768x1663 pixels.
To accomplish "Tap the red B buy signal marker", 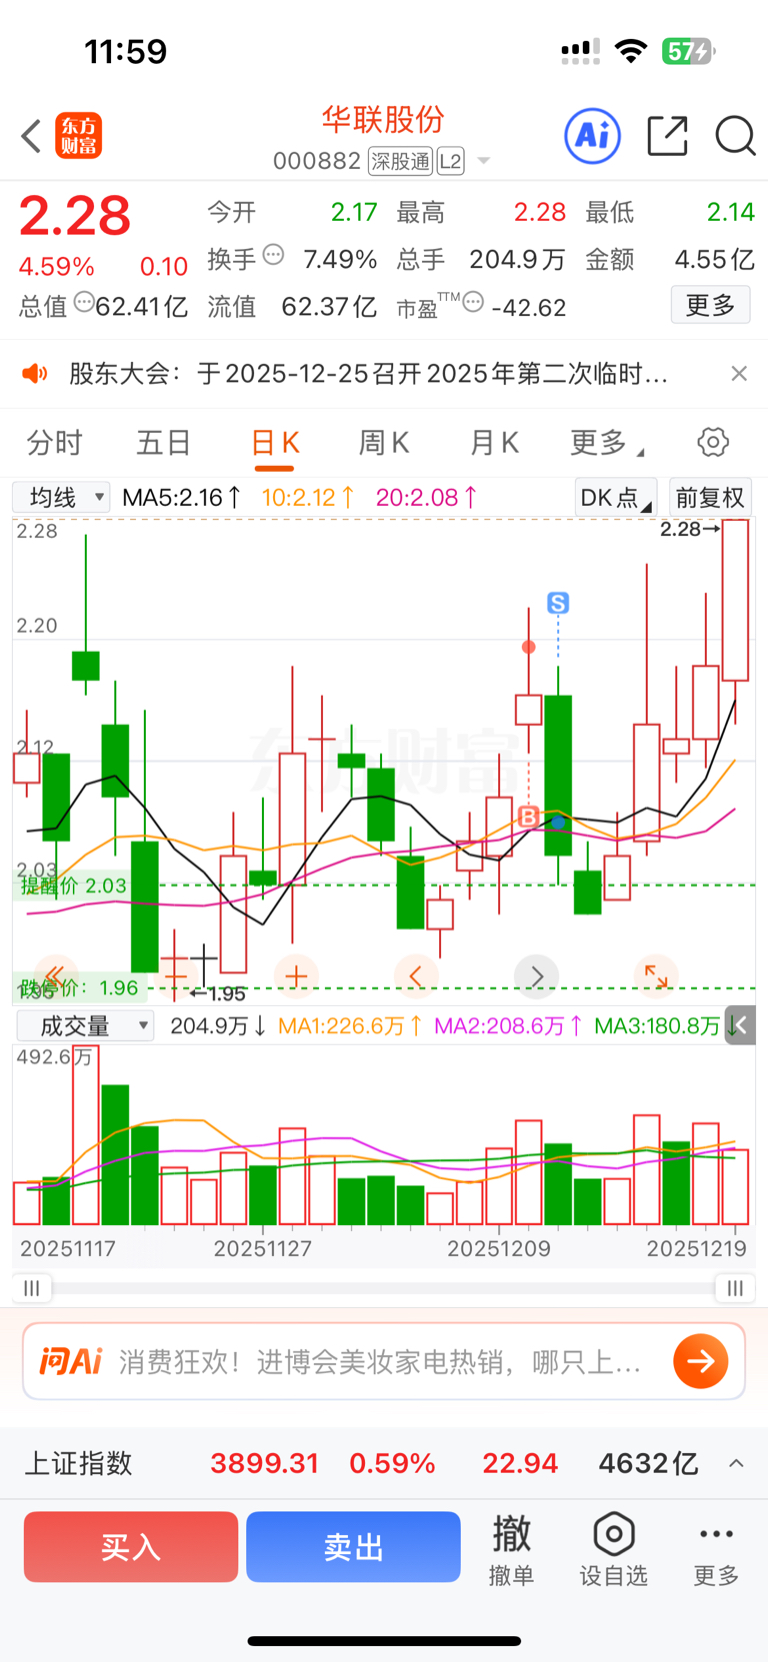I will pyautogui.click(x=529, y=816).
